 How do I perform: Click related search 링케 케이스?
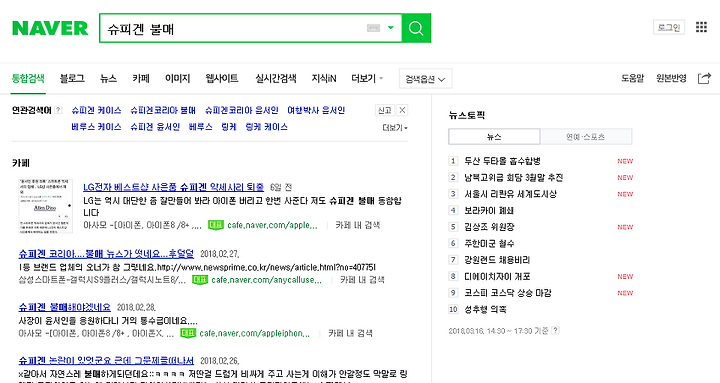point(266,127)
